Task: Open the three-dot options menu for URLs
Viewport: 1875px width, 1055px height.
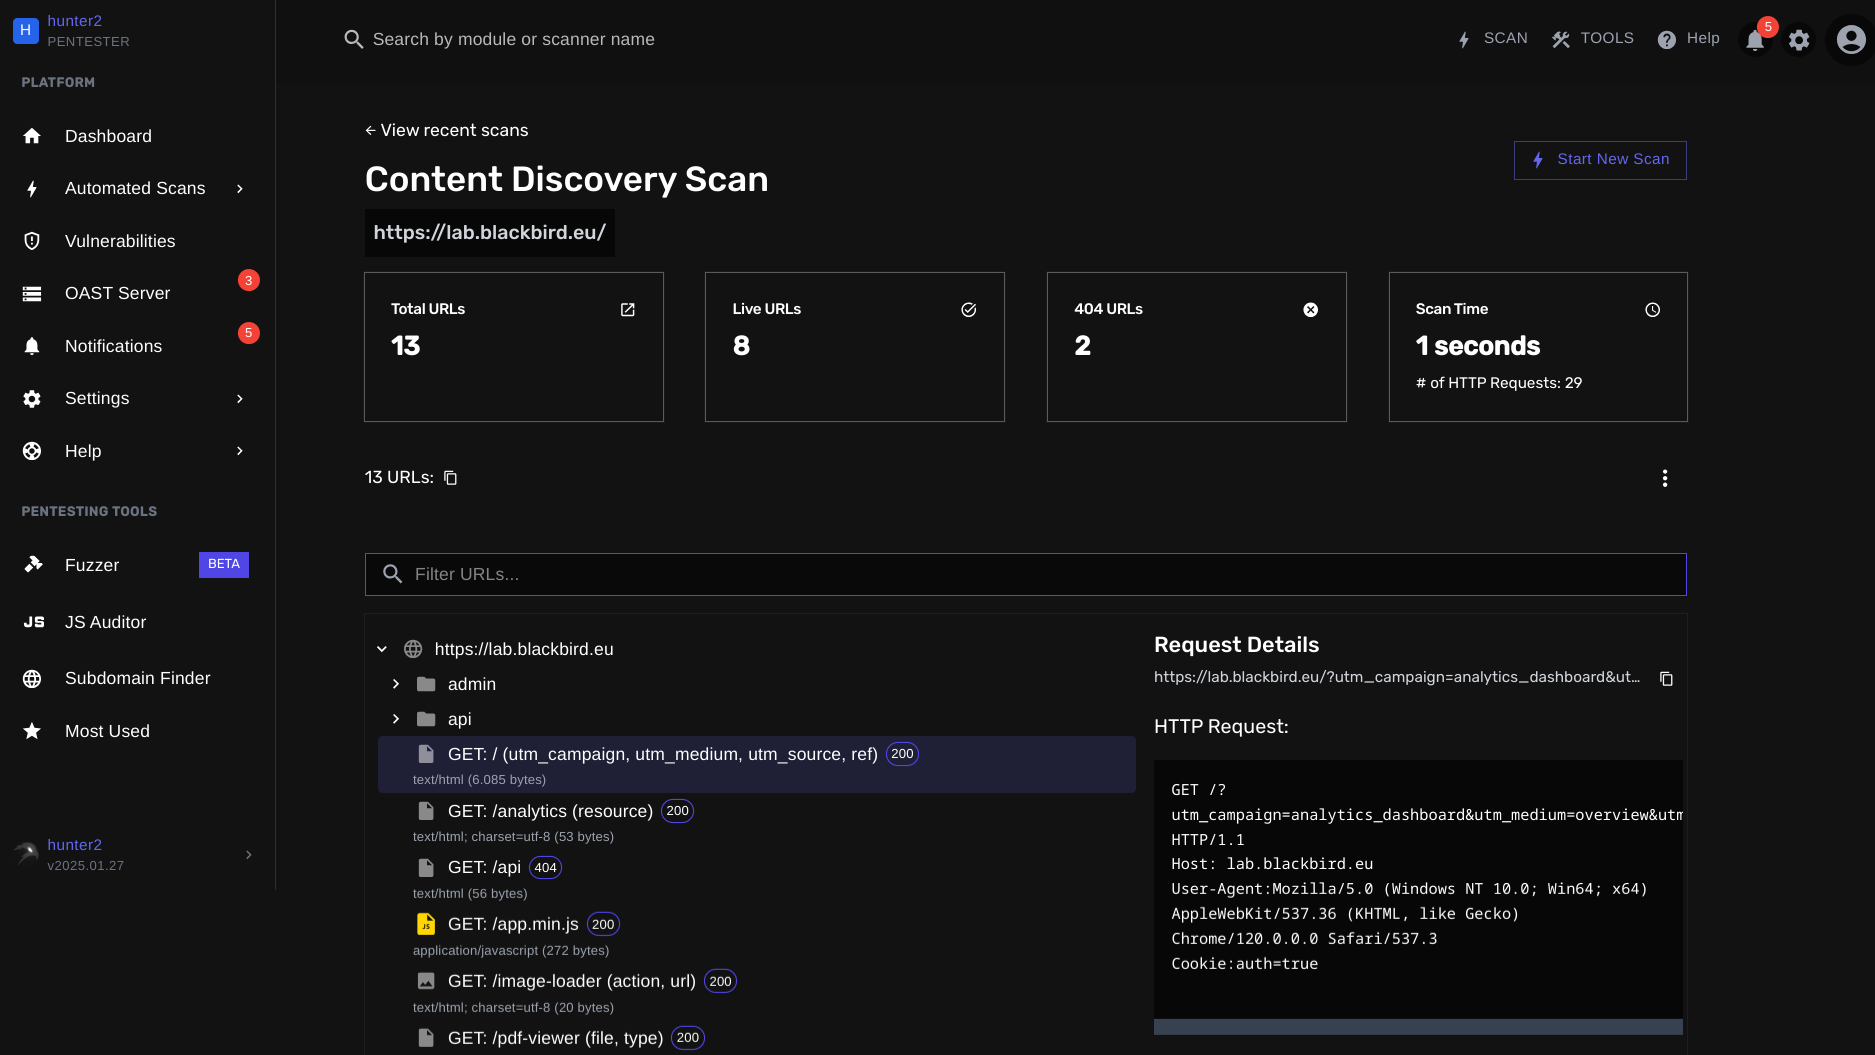Action: (1664, 478)
